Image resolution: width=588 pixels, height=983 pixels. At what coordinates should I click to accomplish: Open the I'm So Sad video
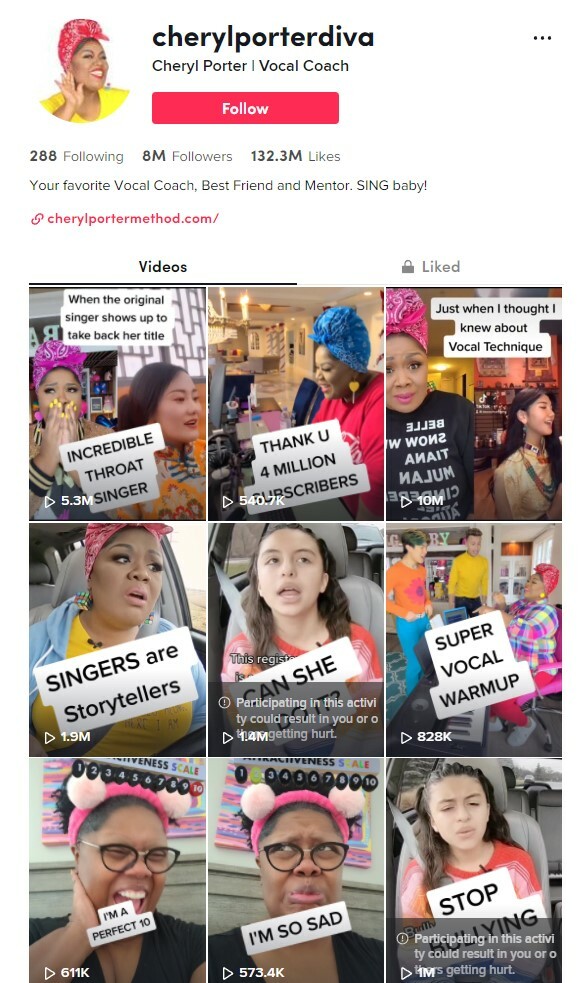coord(296,871)
